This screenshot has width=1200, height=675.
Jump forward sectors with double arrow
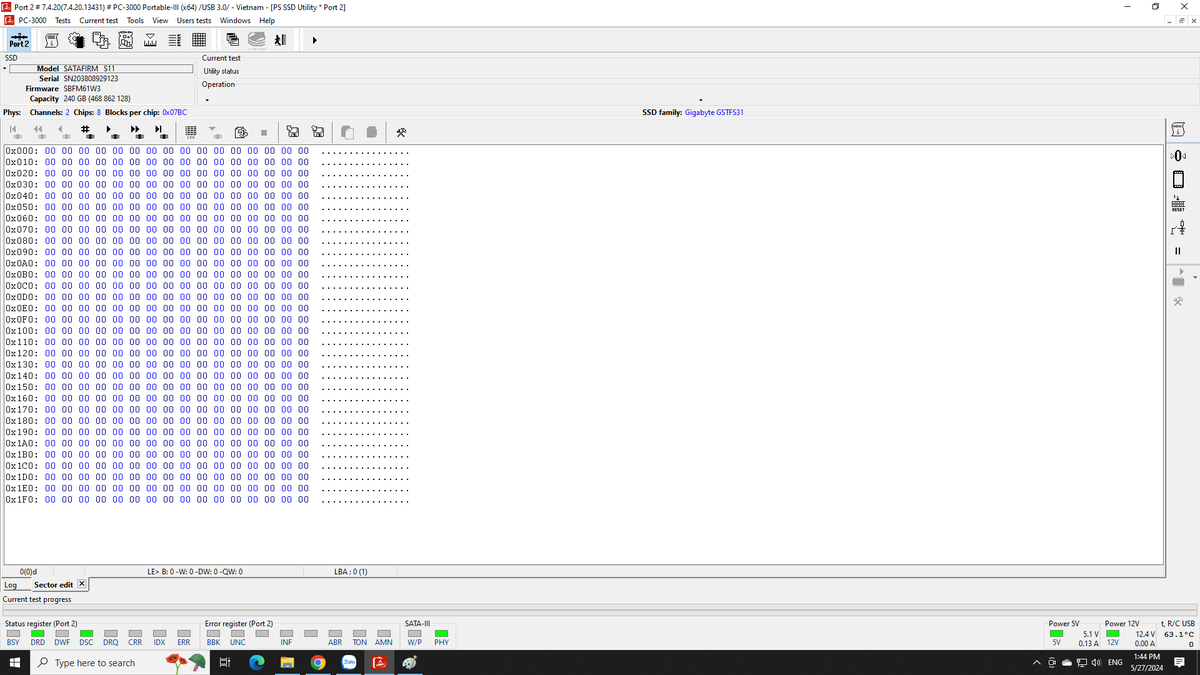[x=136, y=132]
